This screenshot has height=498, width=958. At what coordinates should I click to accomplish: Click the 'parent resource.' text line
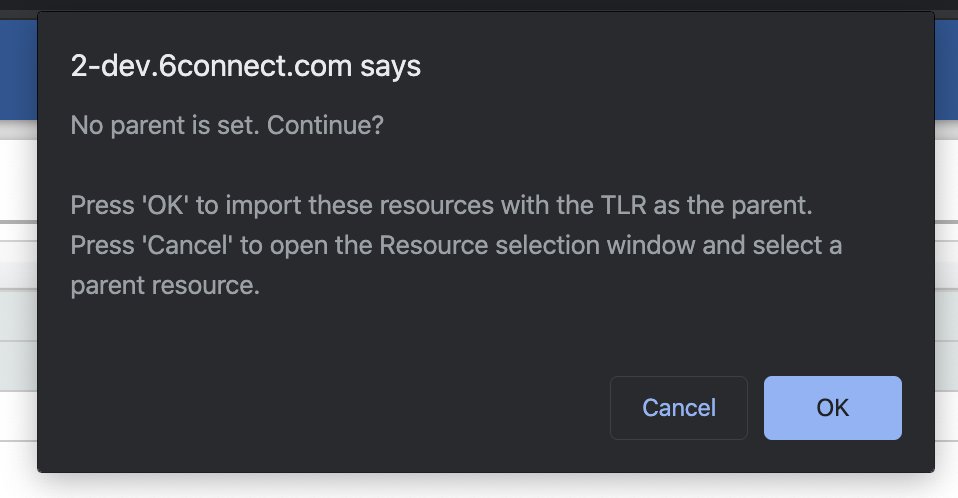pyautogui.click(x=165, y=286)
